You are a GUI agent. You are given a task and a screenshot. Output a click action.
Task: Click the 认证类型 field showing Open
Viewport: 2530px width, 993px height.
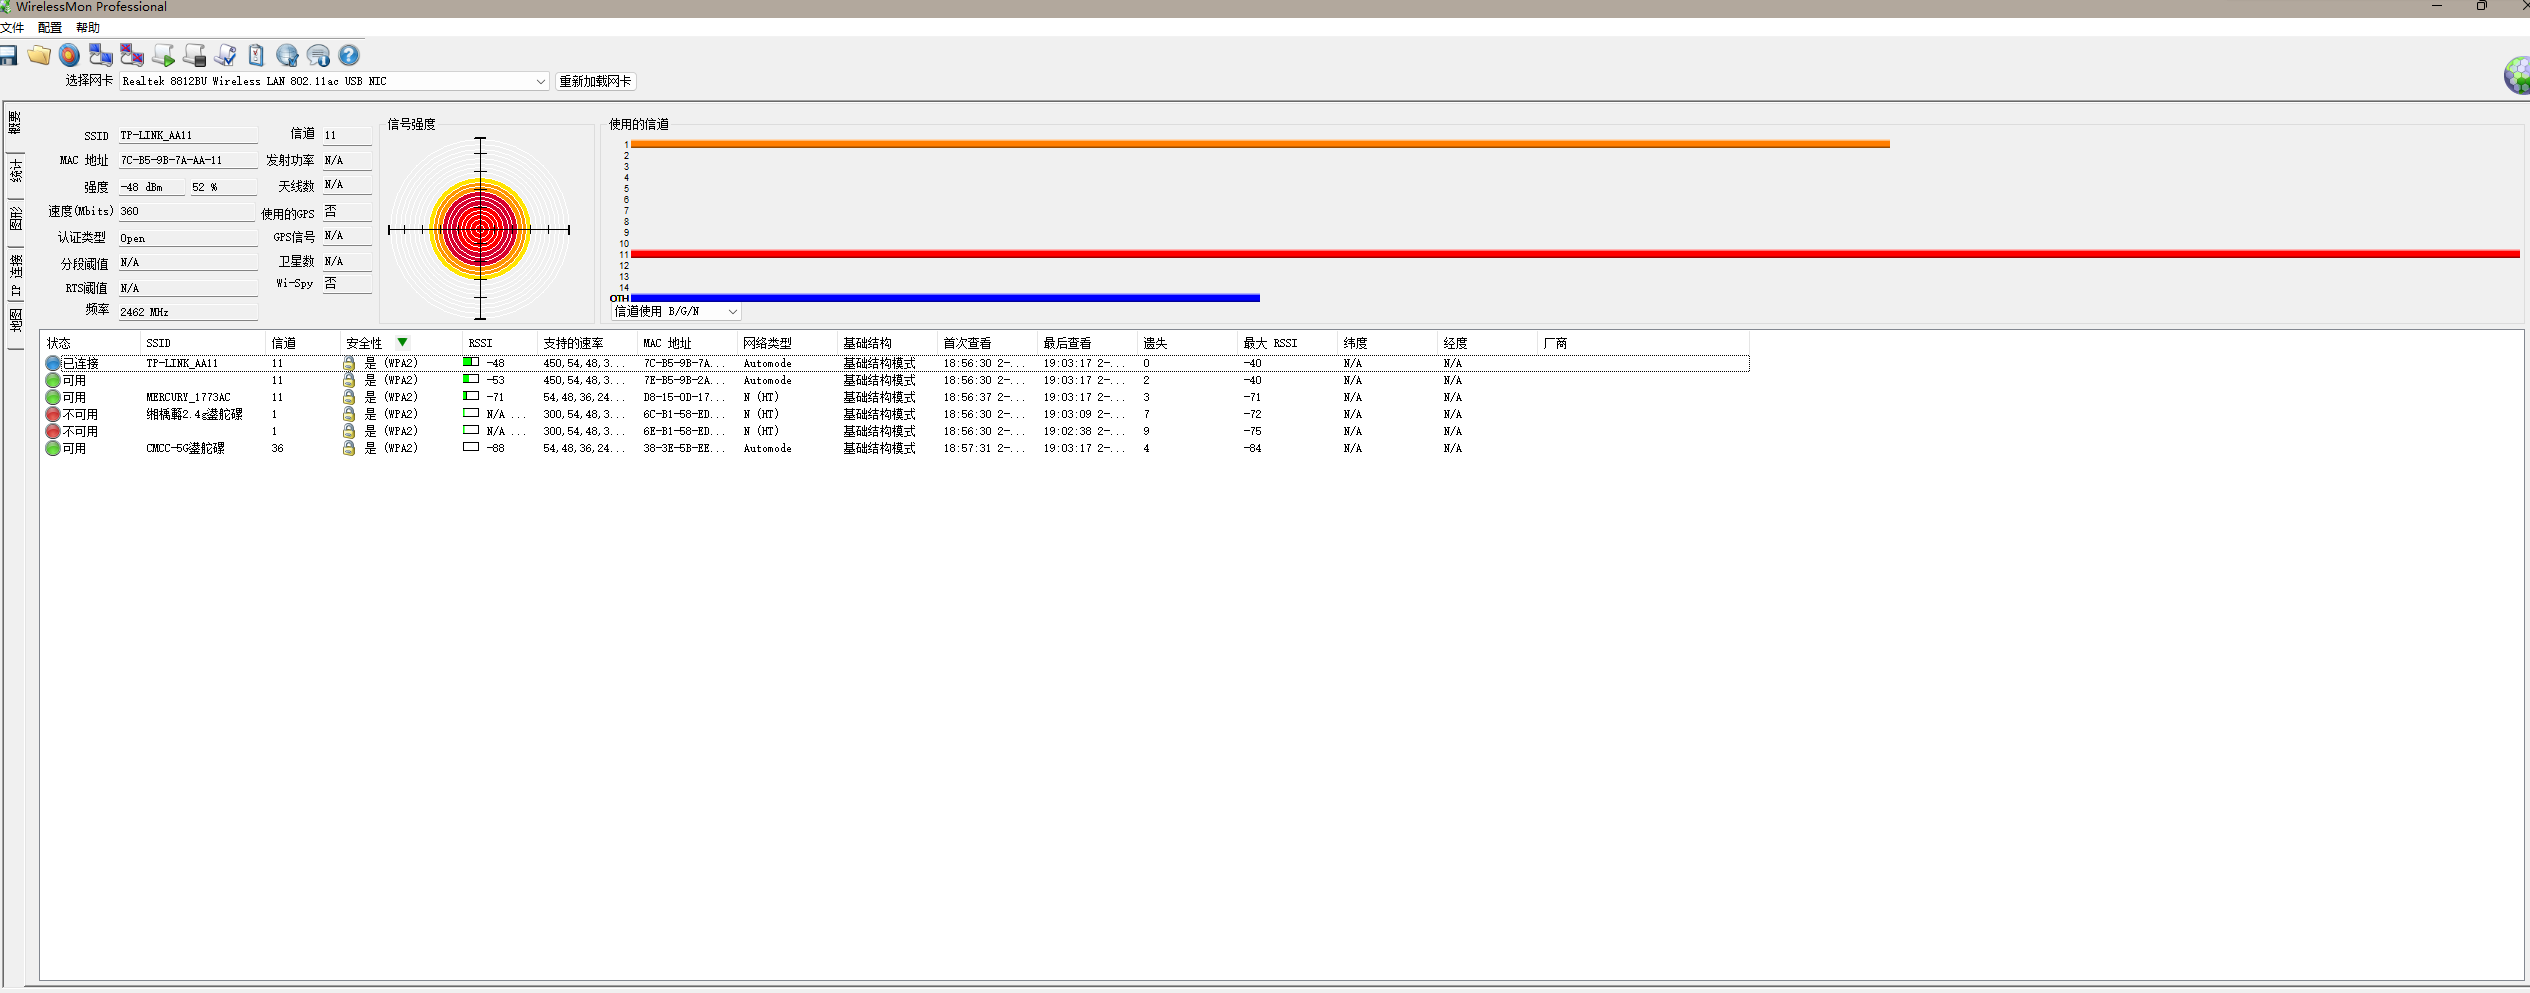(x=188, y=238)
